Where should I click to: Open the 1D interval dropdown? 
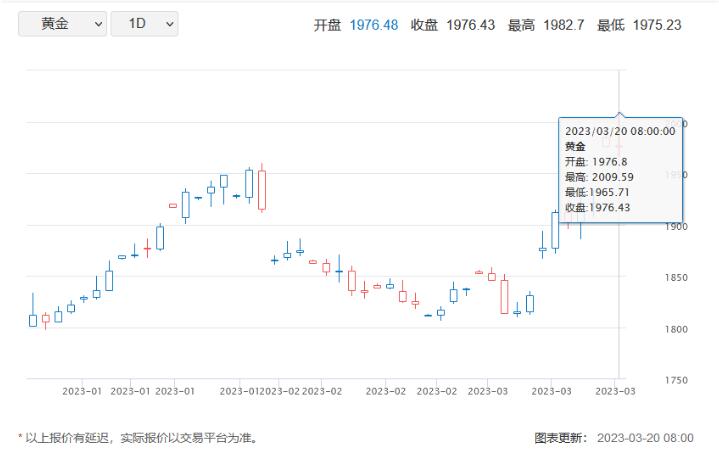coord(144,24)
